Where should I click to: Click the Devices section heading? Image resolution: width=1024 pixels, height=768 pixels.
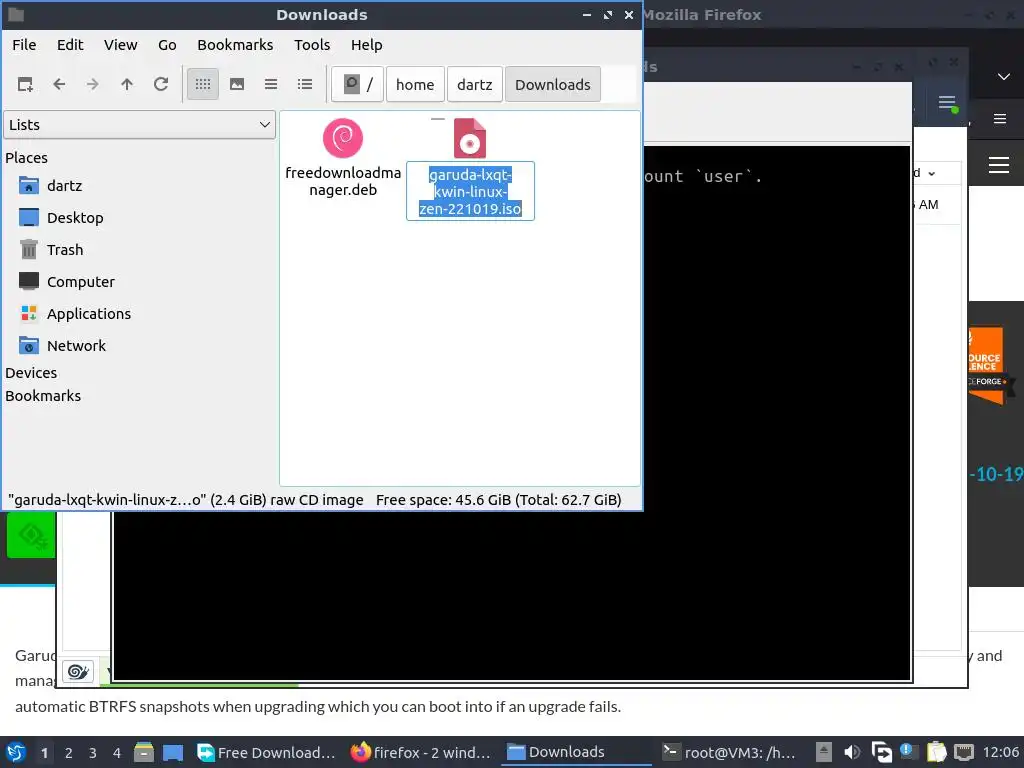coord(31,373)
